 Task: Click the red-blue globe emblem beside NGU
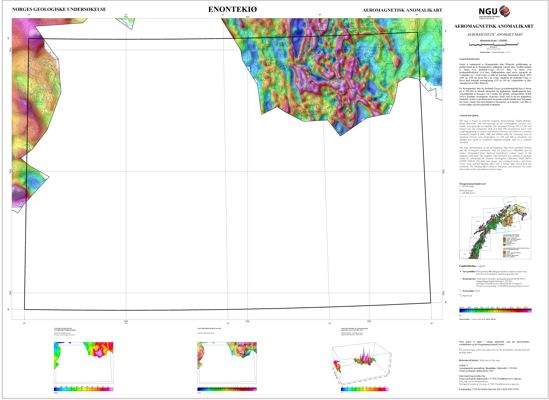point(505,11)
